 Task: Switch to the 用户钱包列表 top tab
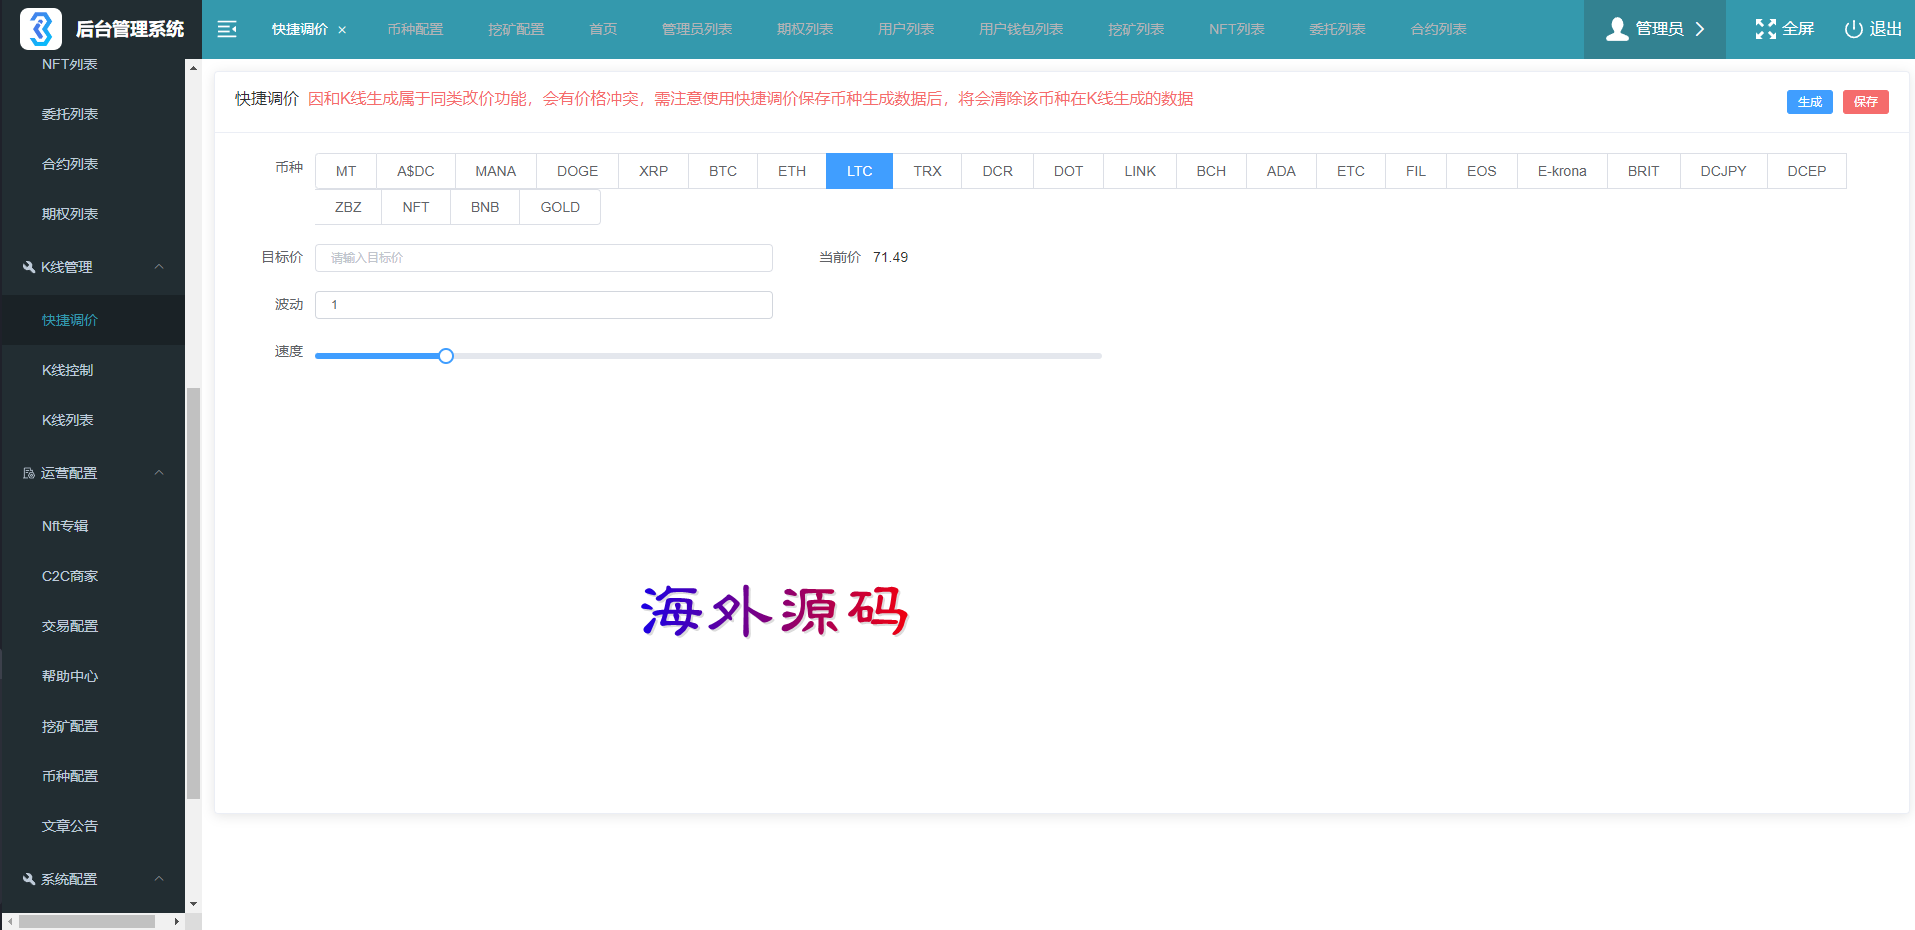pos(1021,29)
